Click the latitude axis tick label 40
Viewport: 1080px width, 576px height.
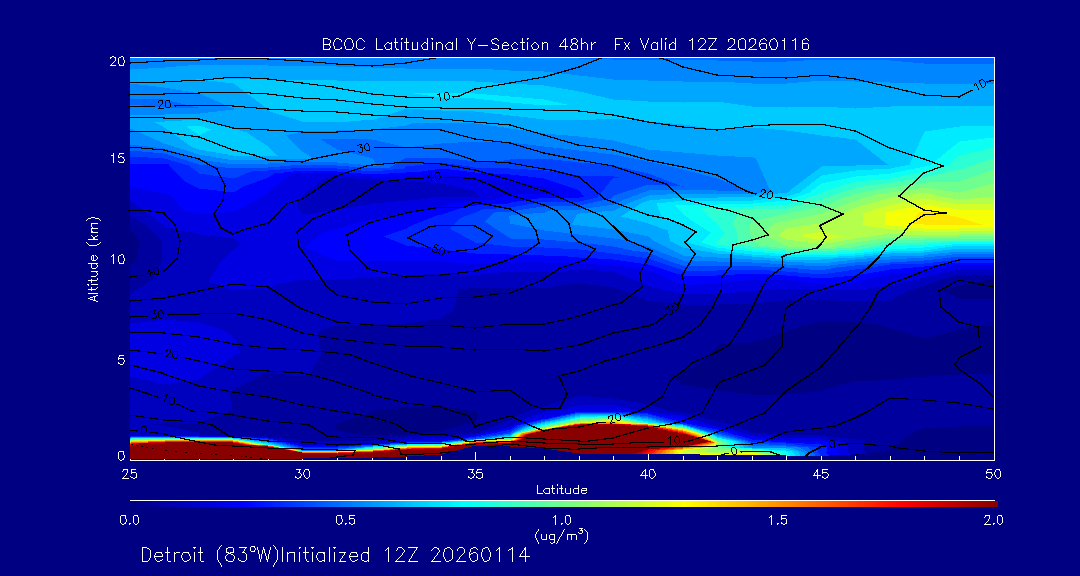[x=648, y=474]
